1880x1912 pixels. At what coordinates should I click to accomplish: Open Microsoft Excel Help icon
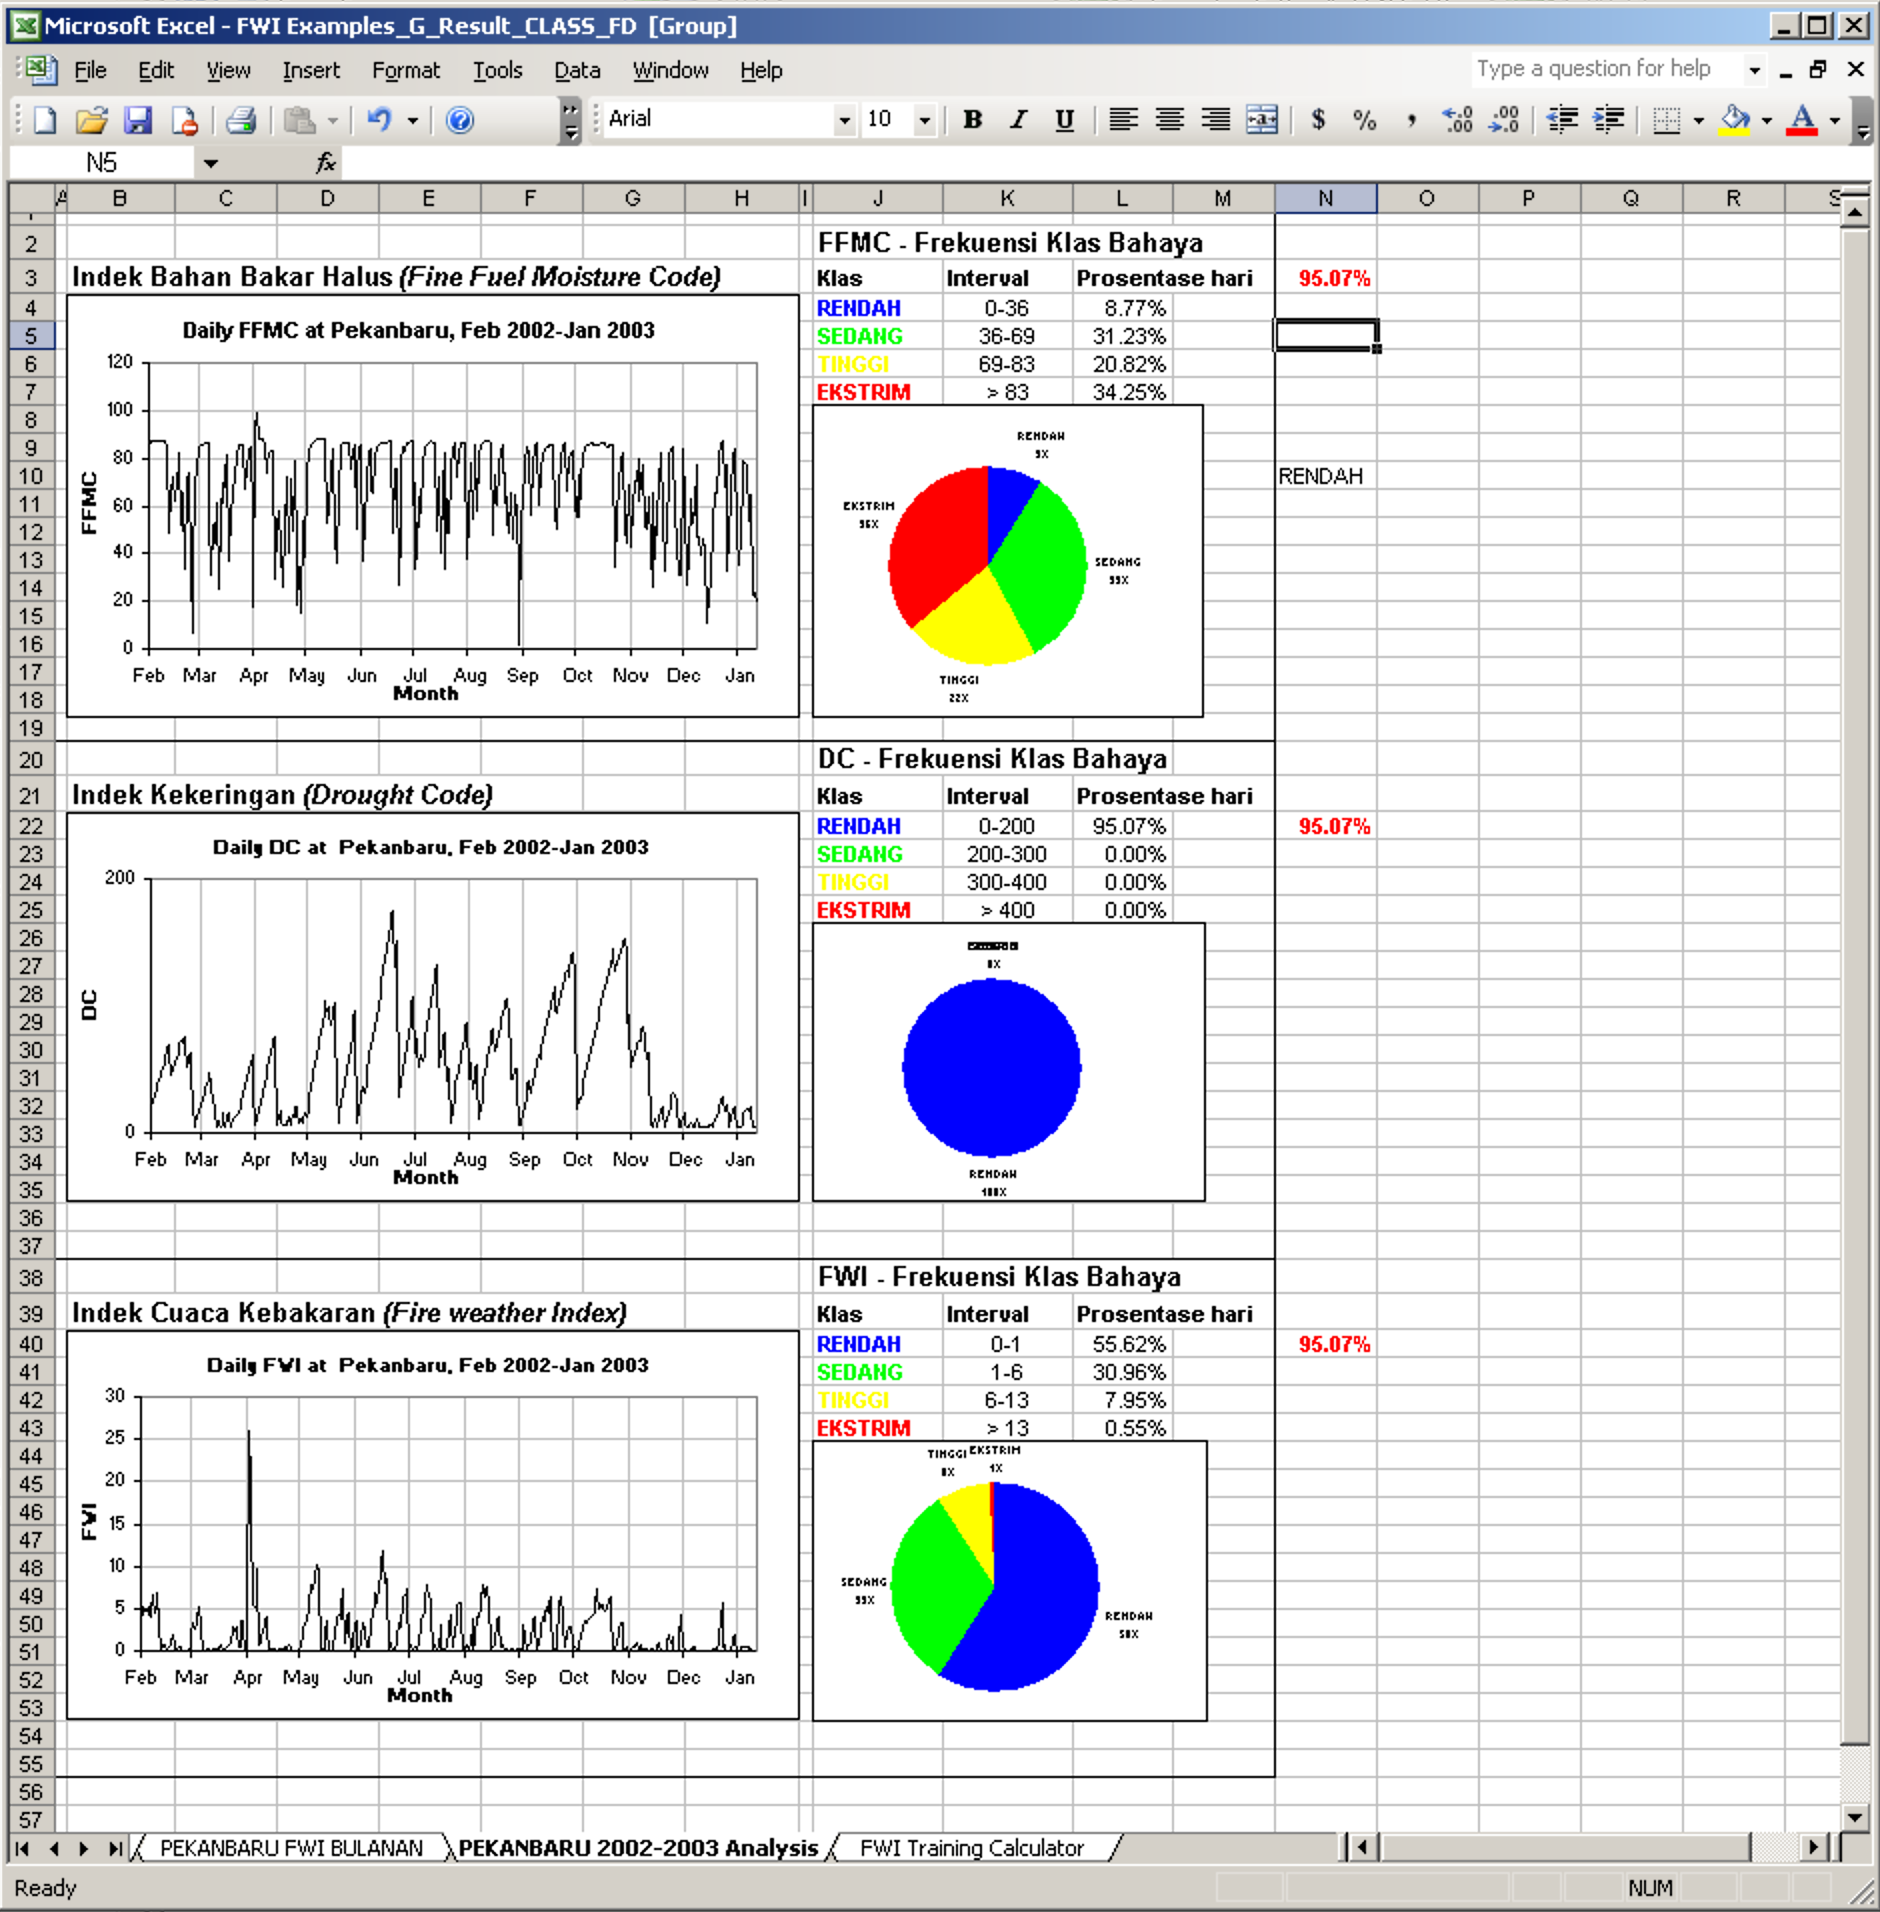click(459, 121)
